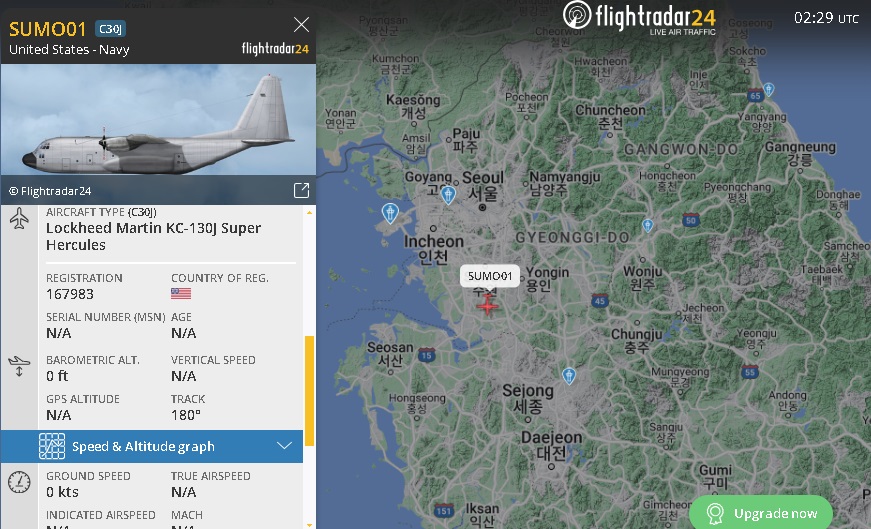Click the SUMO01 map callout label

point(490,276)
